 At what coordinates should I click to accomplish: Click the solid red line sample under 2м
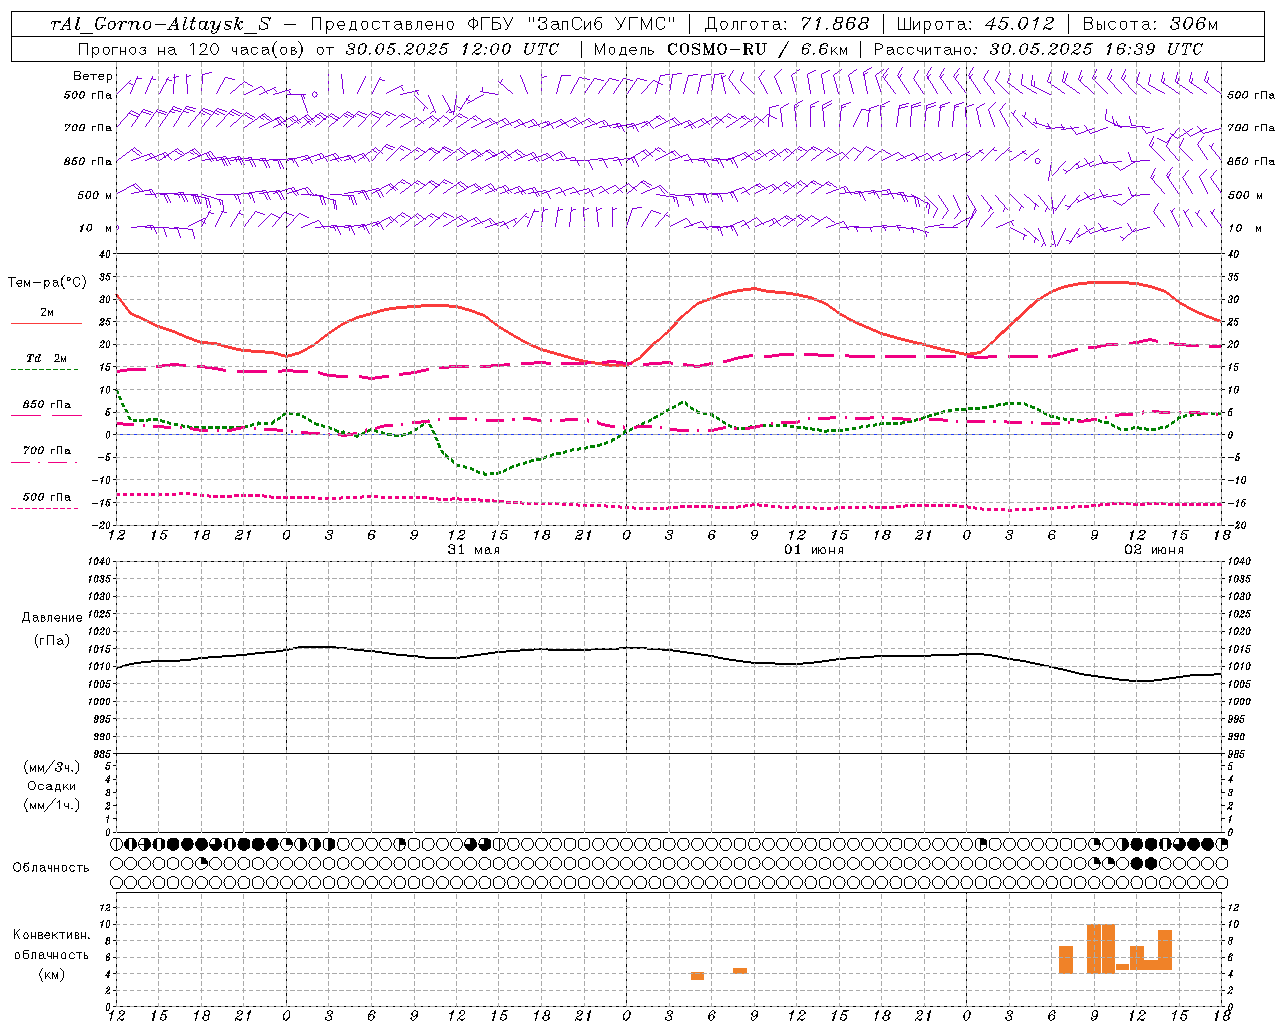(46, 324)
